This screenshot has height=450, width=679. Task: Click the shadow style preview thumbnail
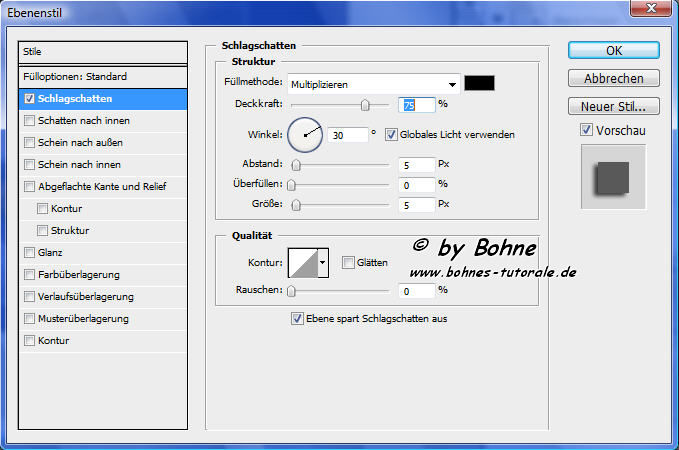point(613,176)
